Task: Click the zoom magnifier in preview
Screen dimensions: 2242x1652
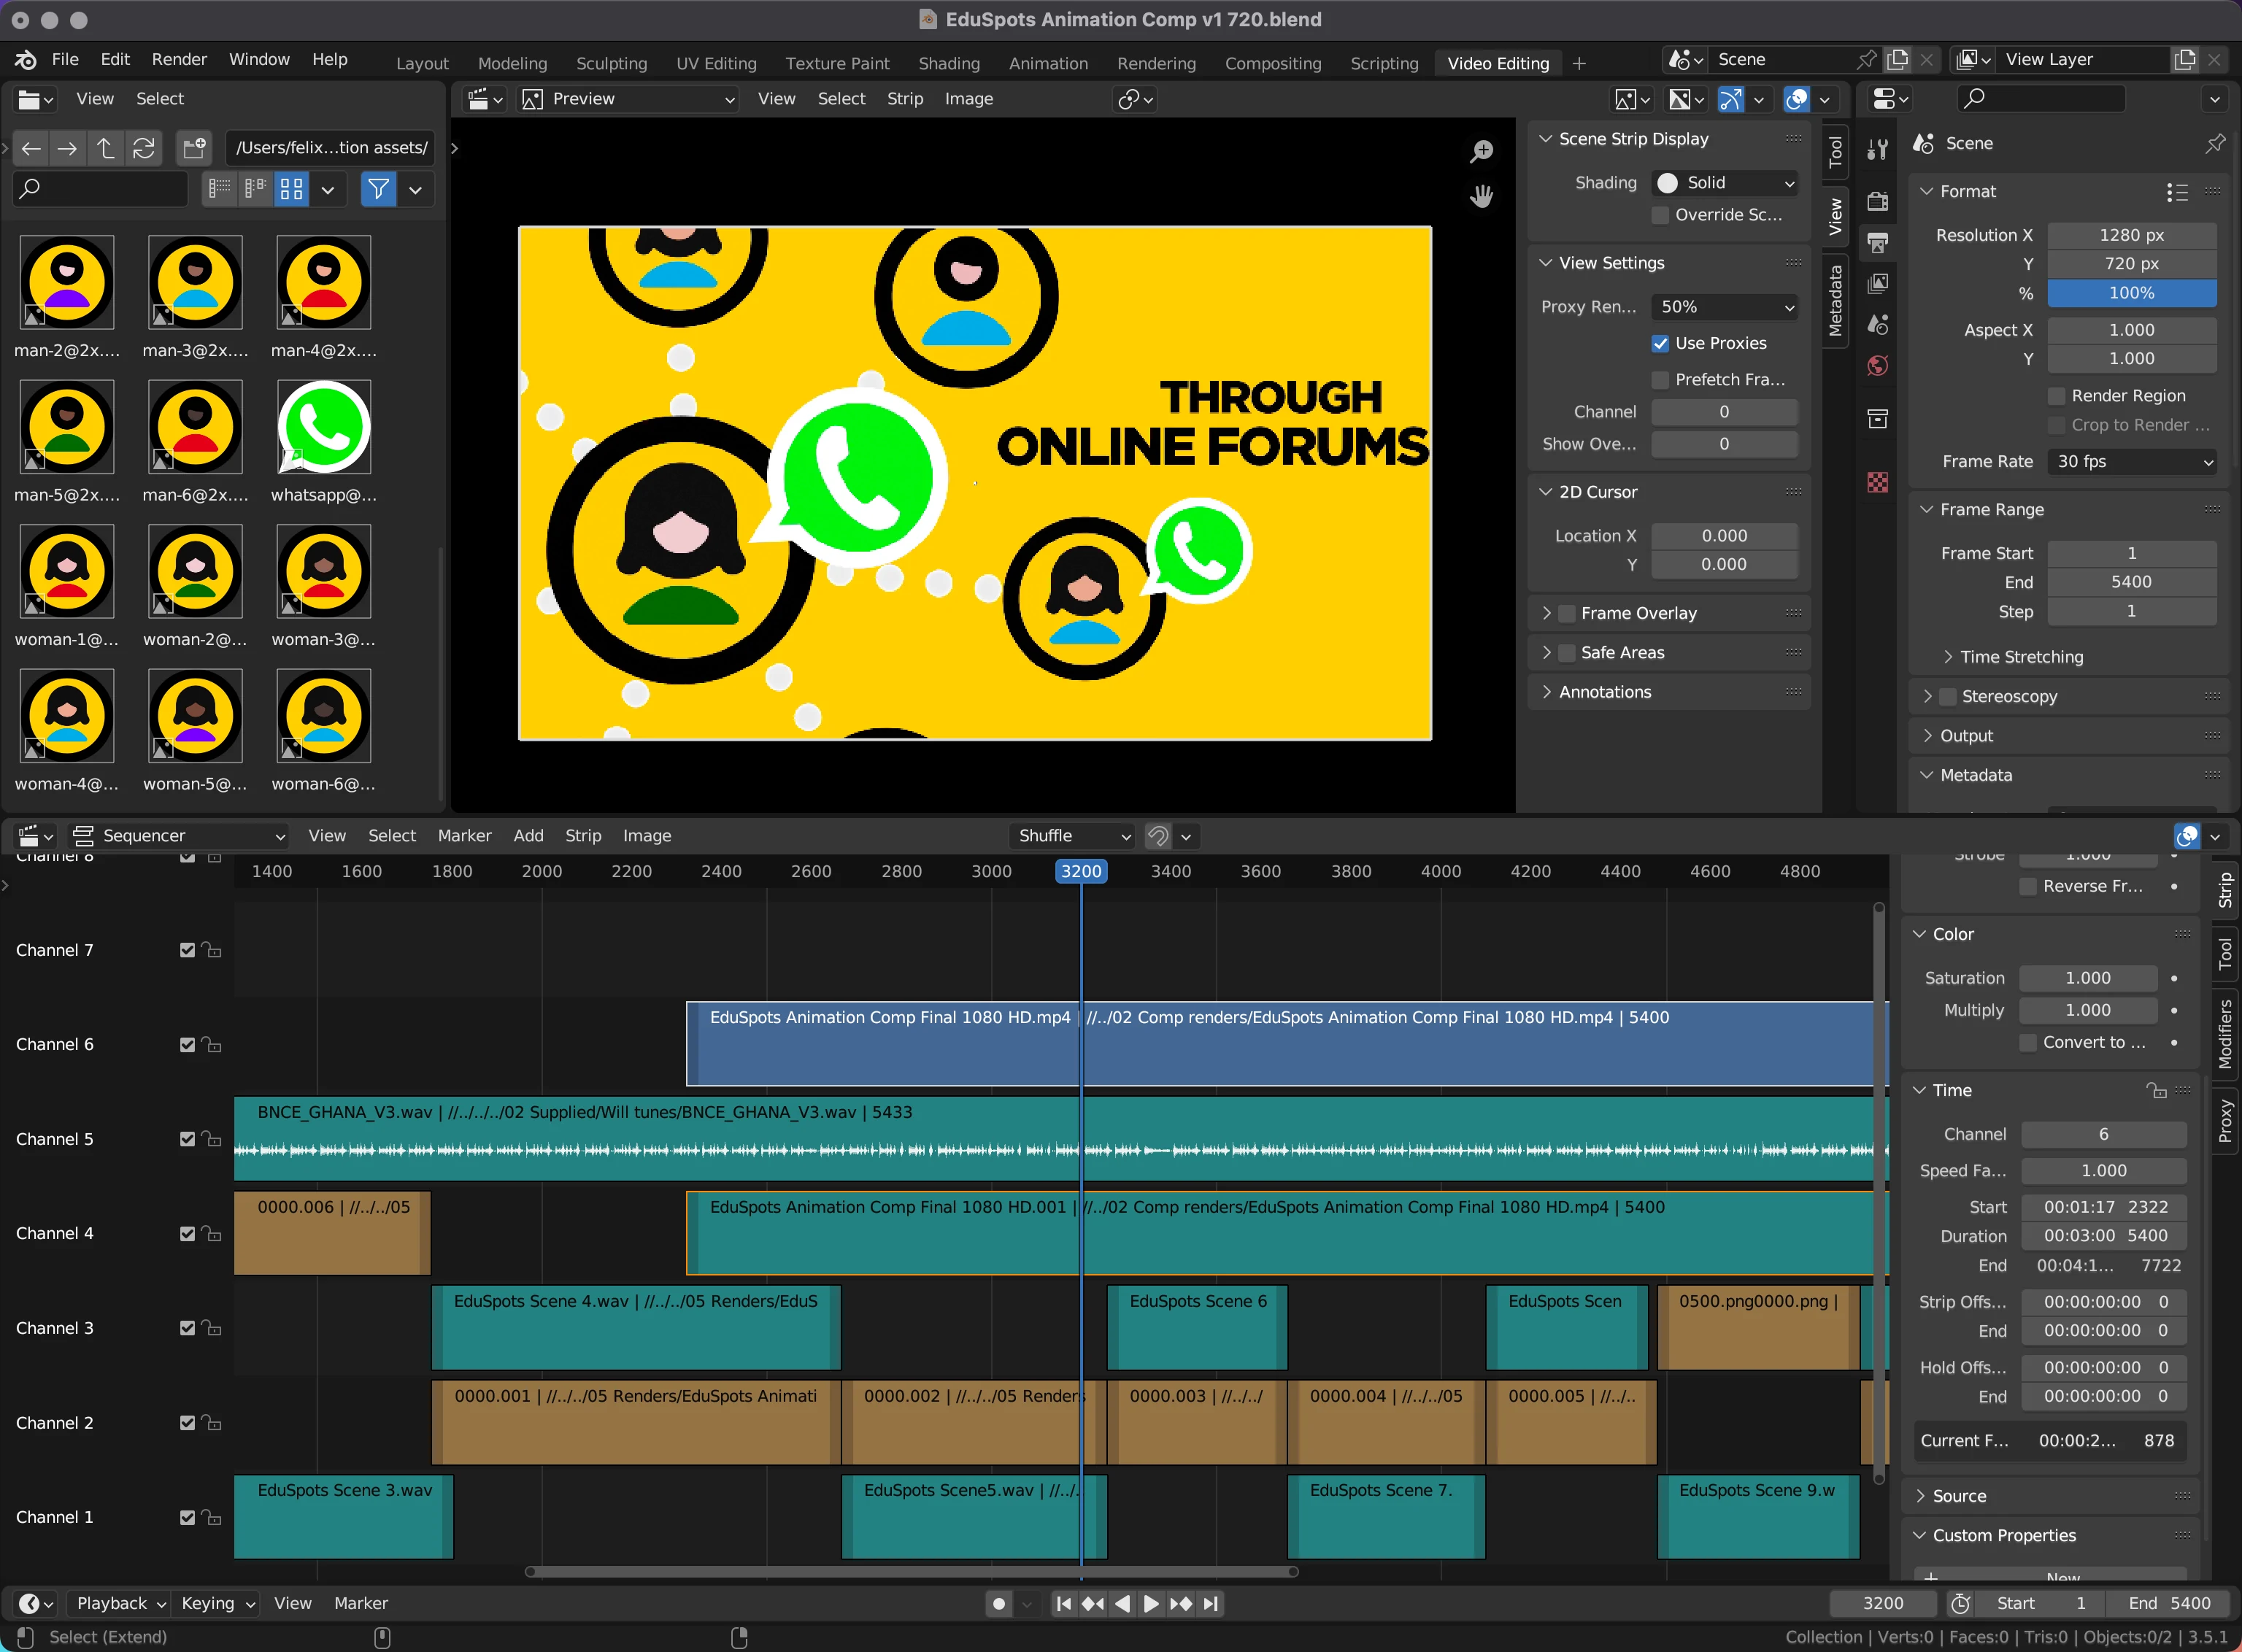Action: click(x=1481, y=151)
